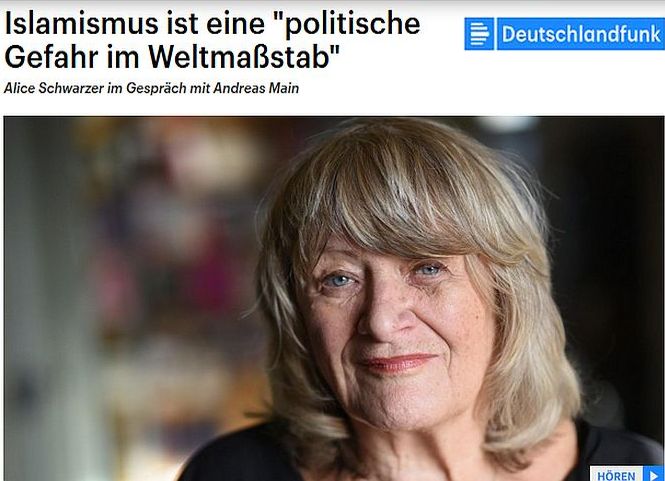Click "im Gespräch mit" in the subtitle
Viewport: 665px width, 481px height.
point(158,88)
